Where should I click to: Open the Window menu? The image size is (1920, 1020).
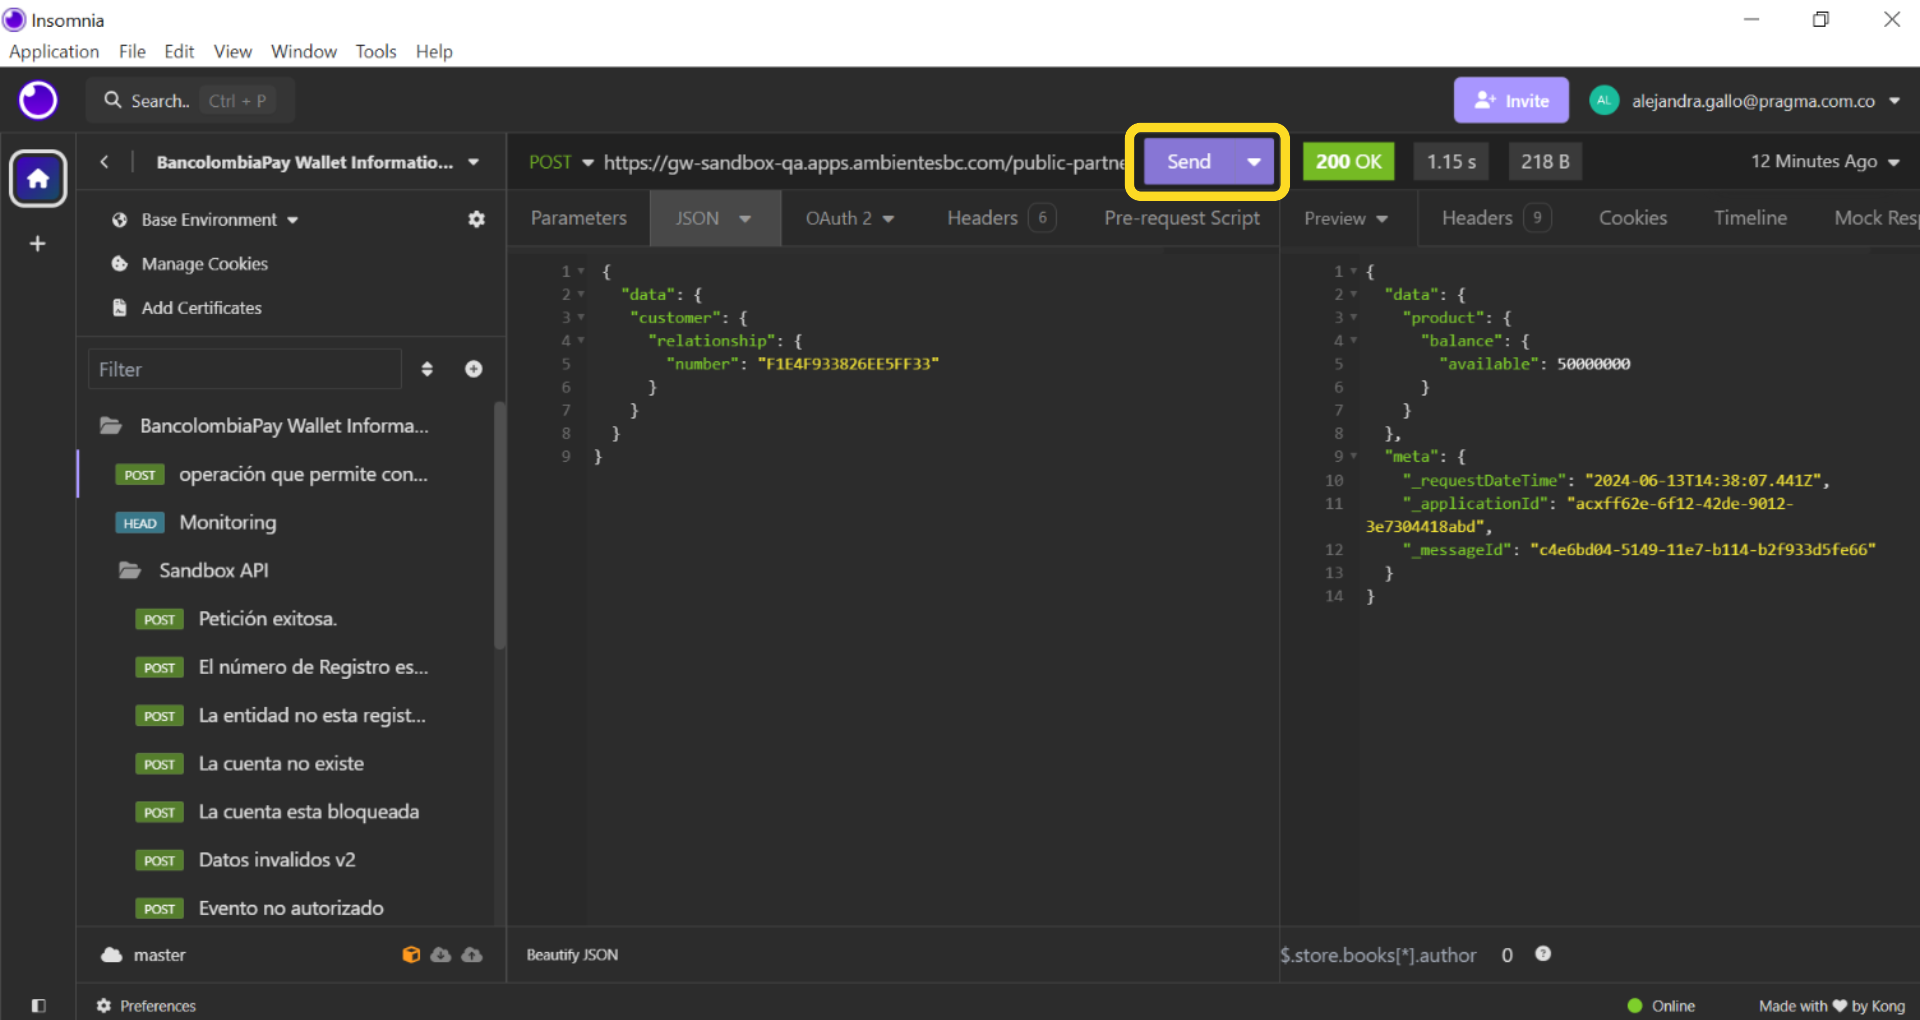(304, 51)
